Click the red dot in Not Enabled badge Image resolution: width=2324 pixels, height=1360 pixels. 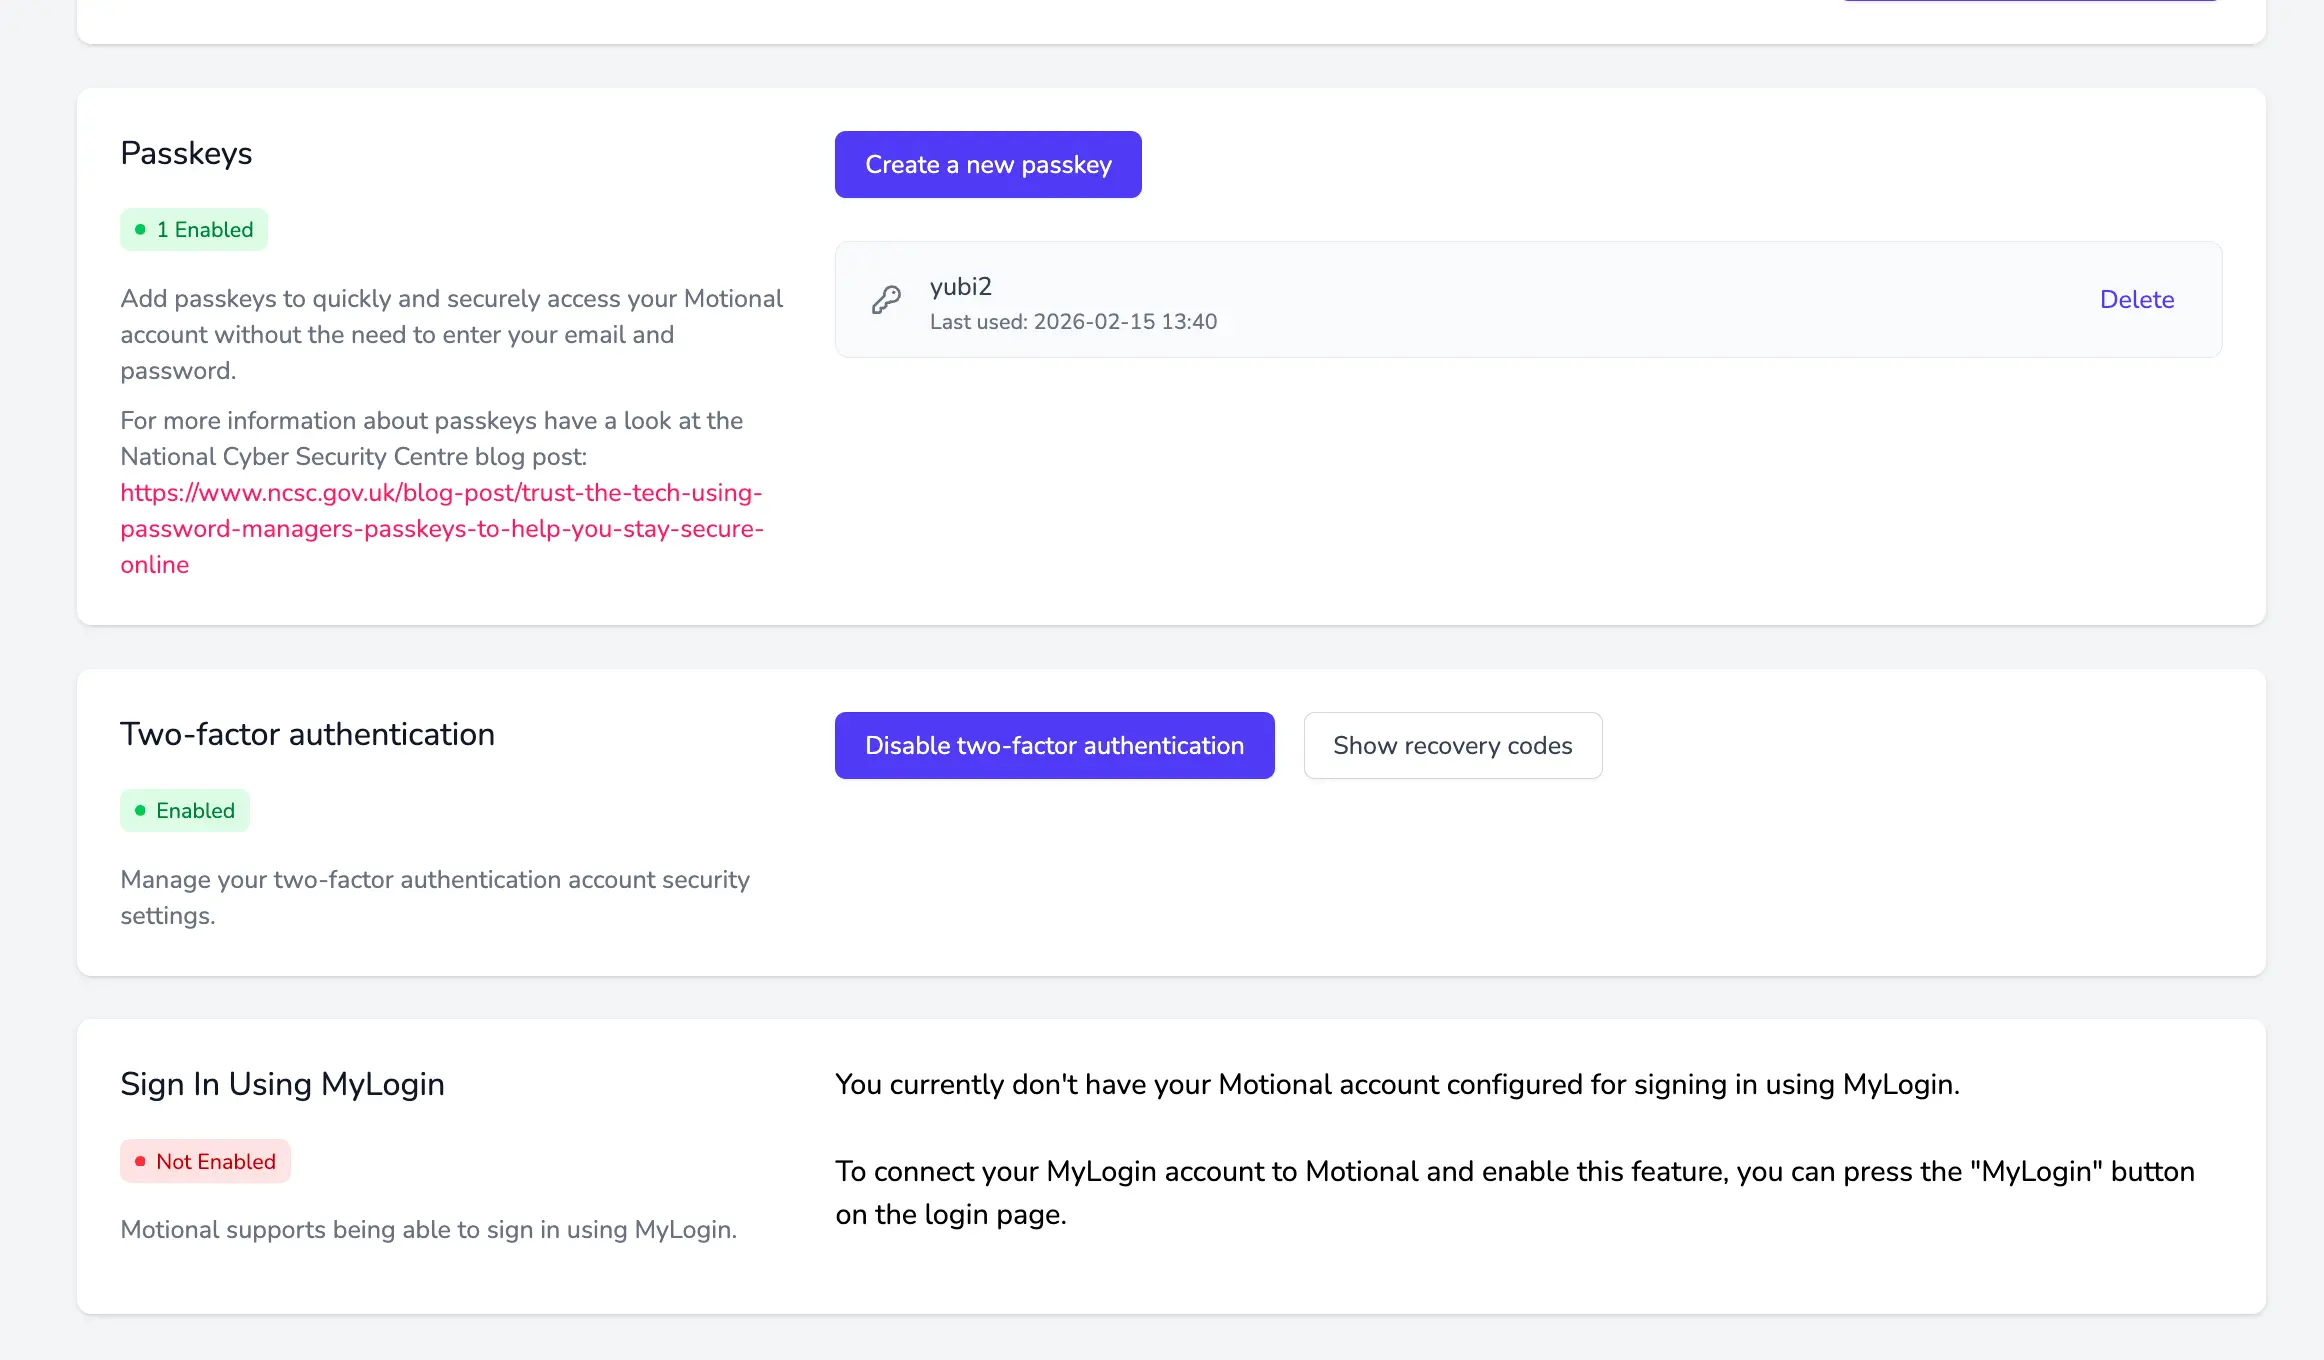pyautogui.click(x=140, y=1161)
